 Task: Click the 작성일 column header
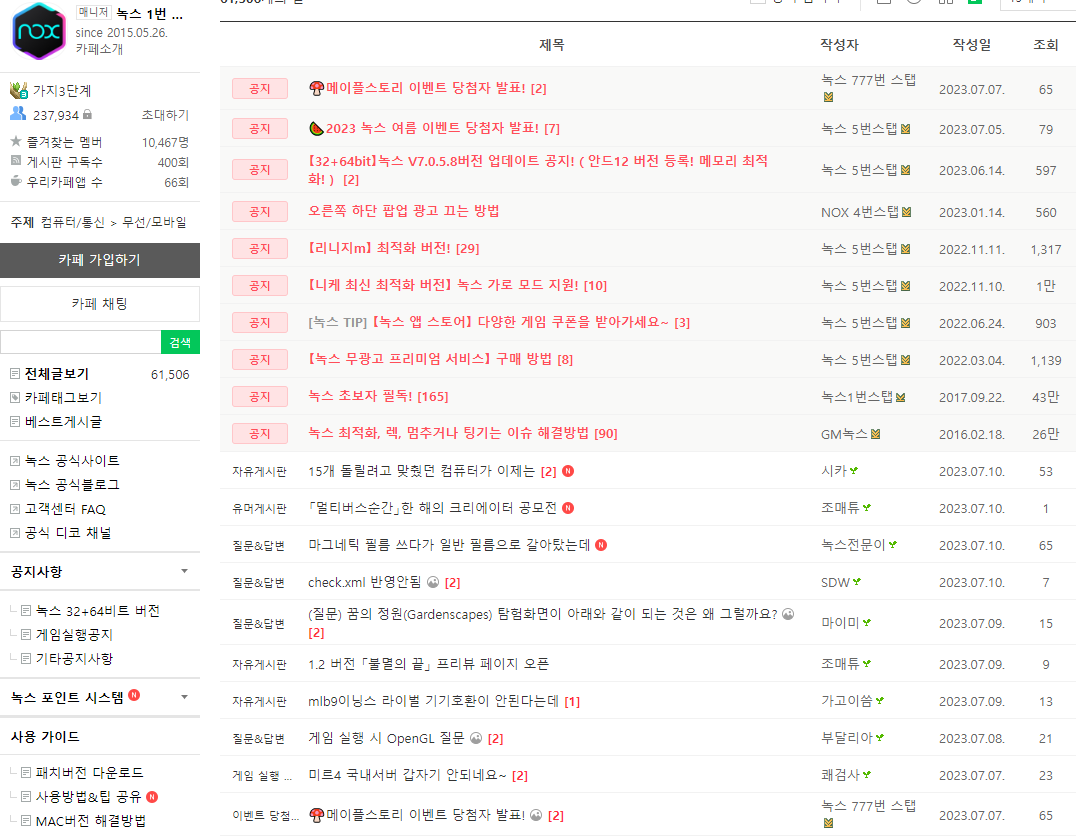tap(971, 45)
